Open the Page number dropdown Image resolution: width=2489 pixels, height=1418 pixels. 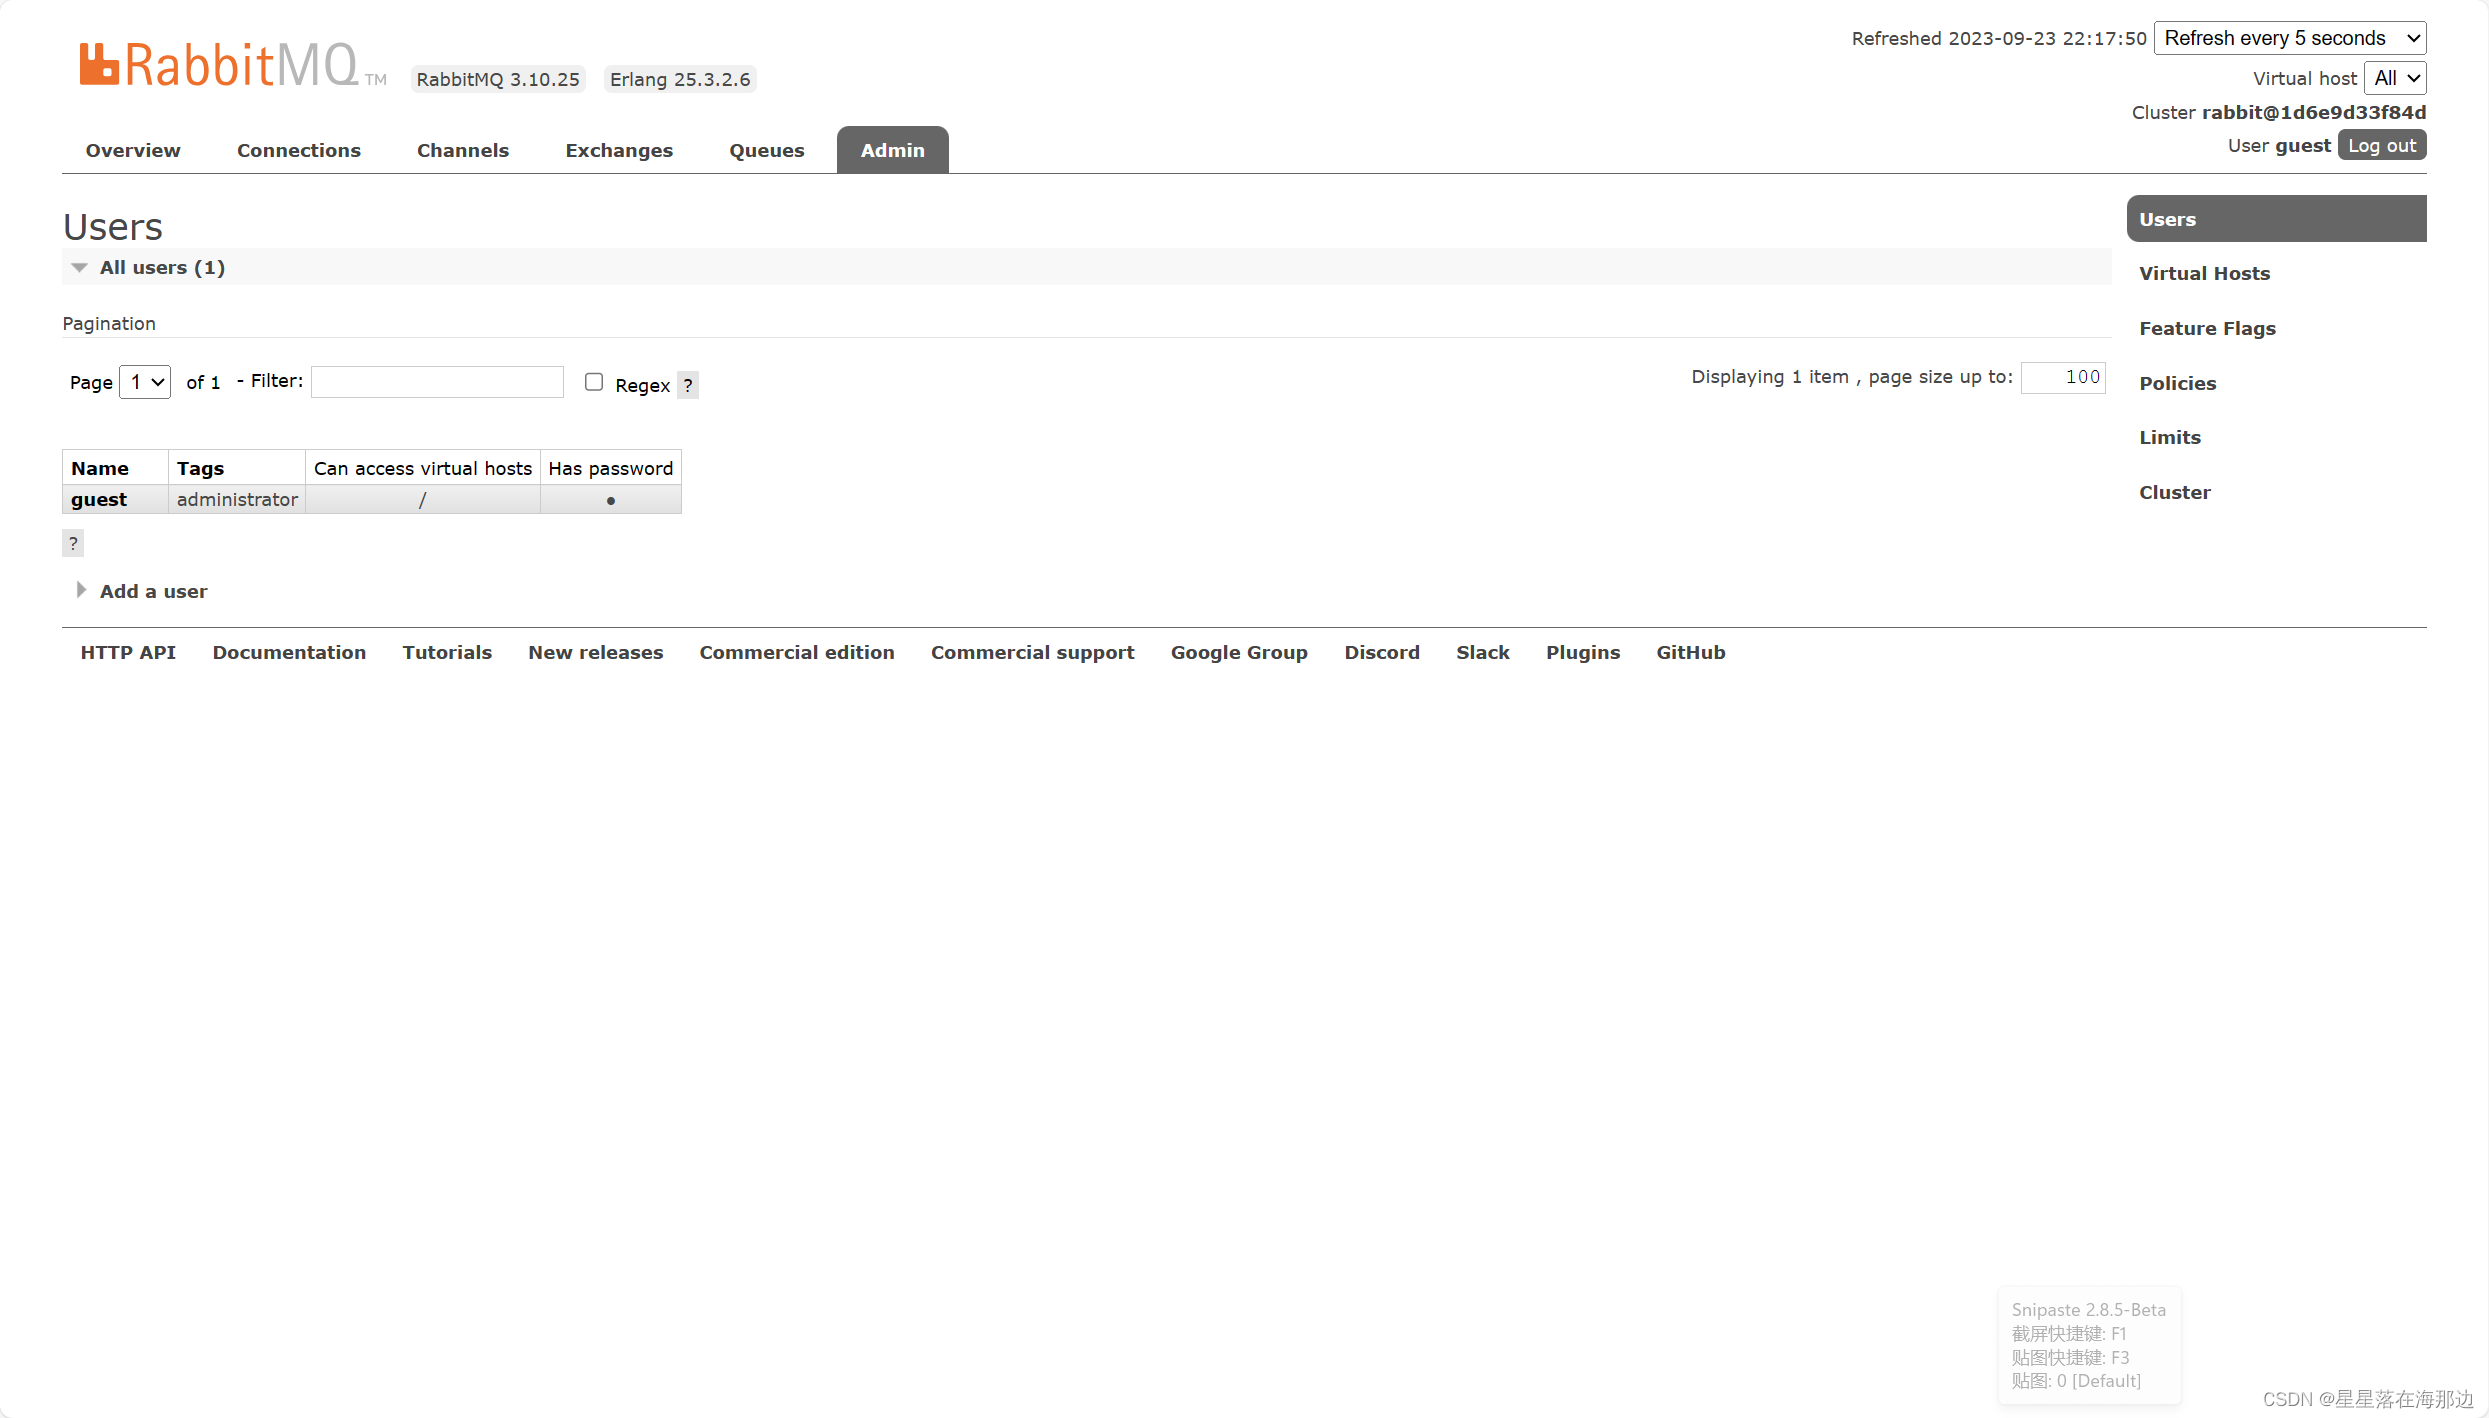(x=145, y=382)
